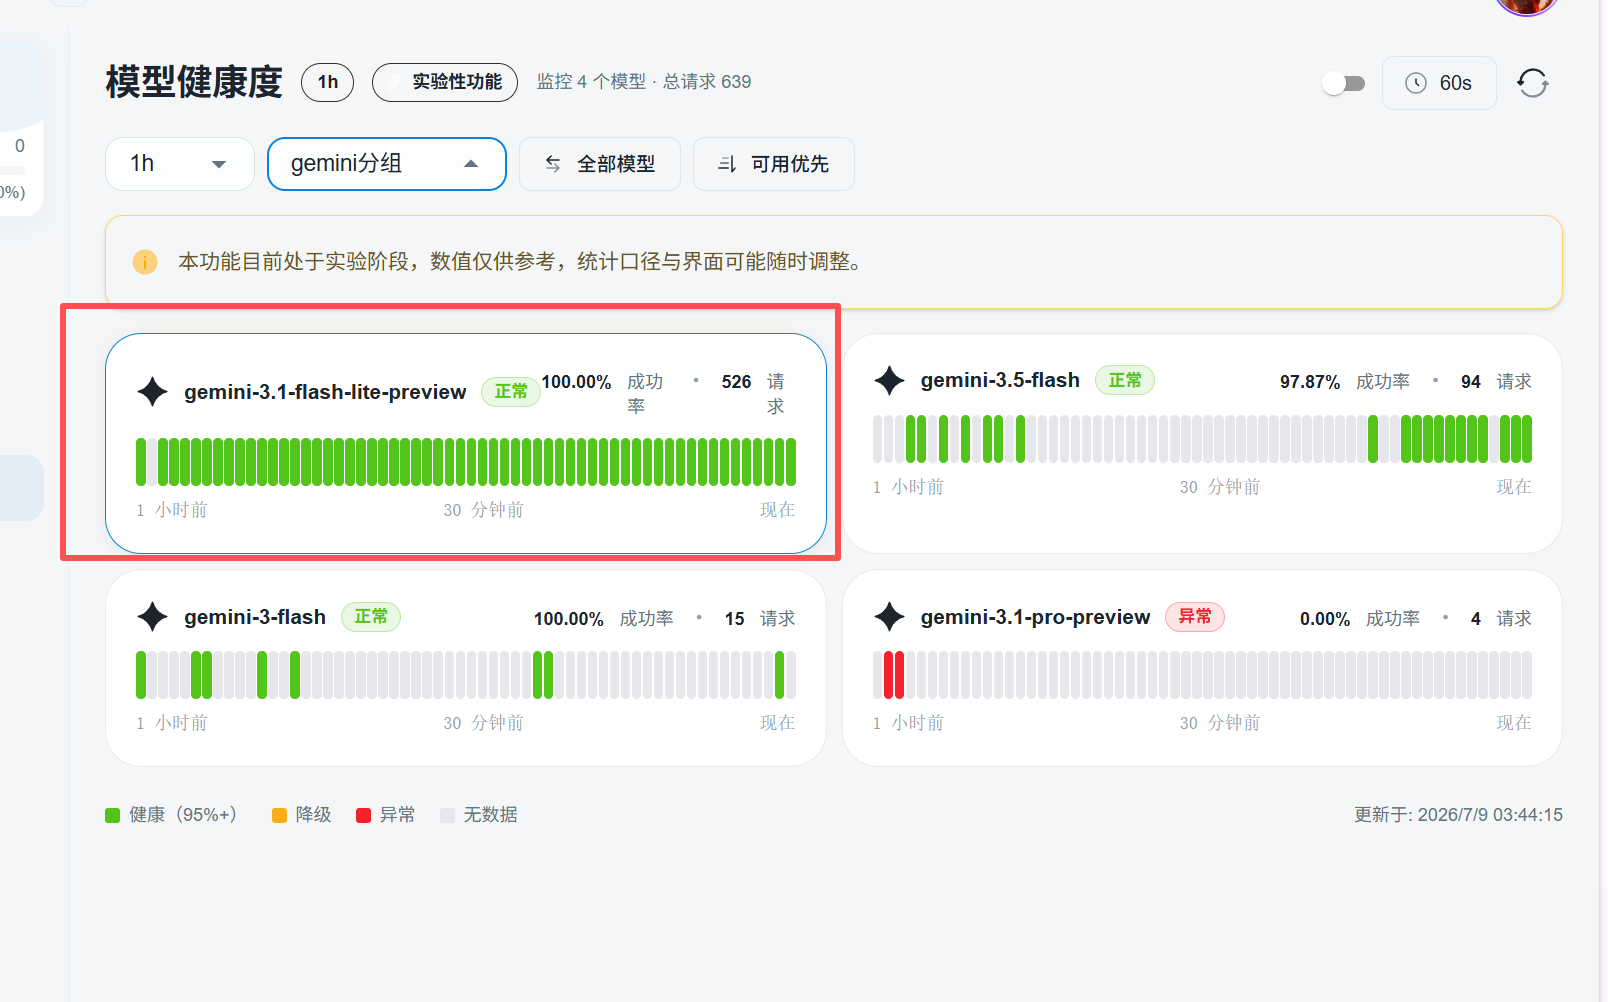Click 1 小时前 label under gemini-3-flash
Screen dimensions: 1608x1002
click(x=172, y=723)
